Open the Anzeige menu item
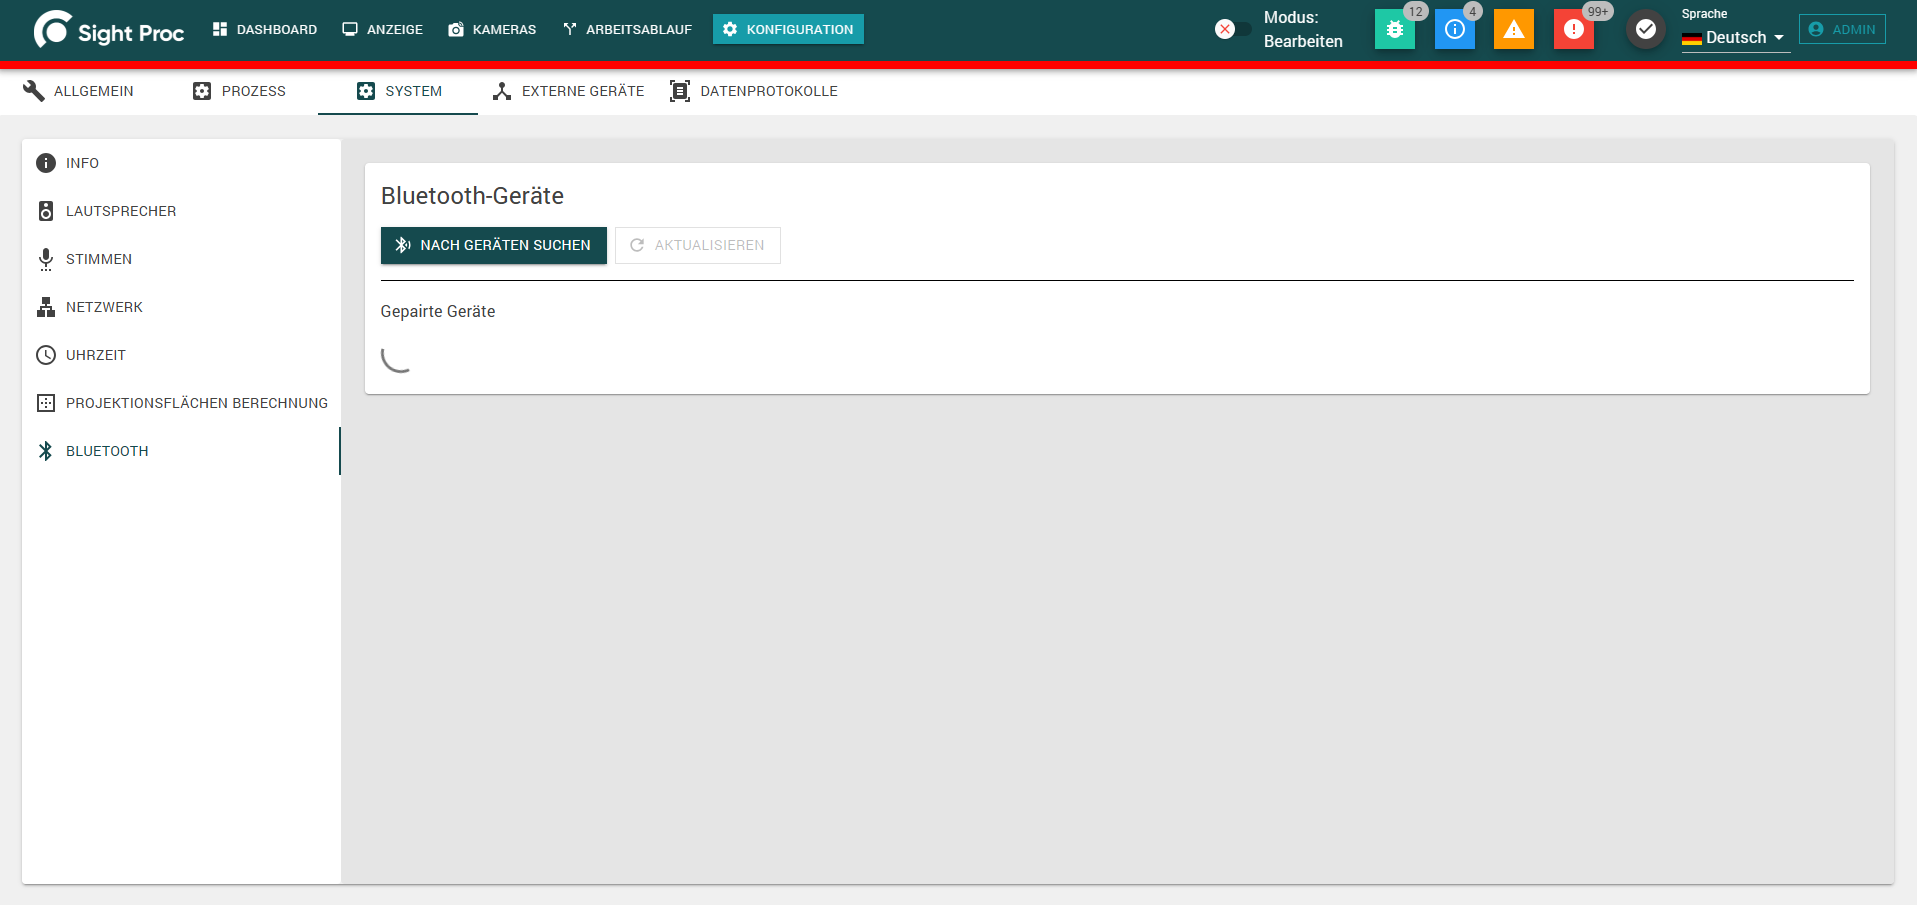The height and width of the screenshot is (905, 1917). click(383, 29)
